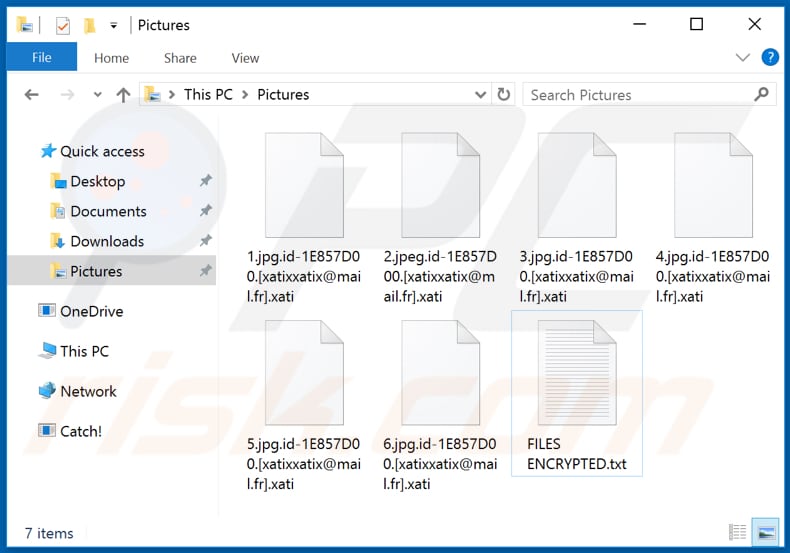Screen dimensions: 790x553
Task: Click the Properties quick access toolbar icon
Action: (62, 25)
